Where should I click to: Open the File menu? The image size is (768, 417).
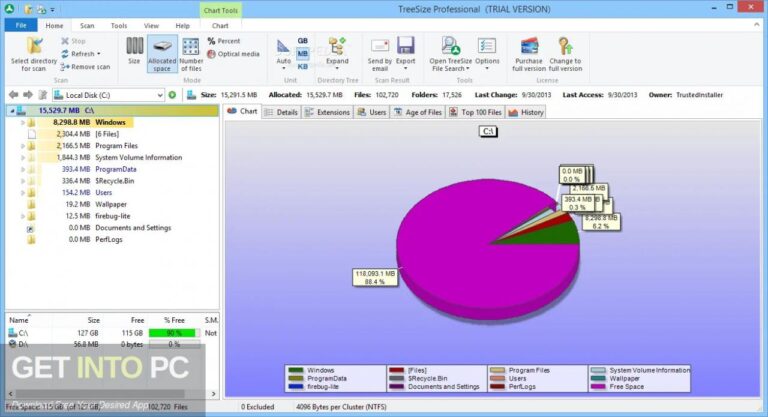click(21, 25)
